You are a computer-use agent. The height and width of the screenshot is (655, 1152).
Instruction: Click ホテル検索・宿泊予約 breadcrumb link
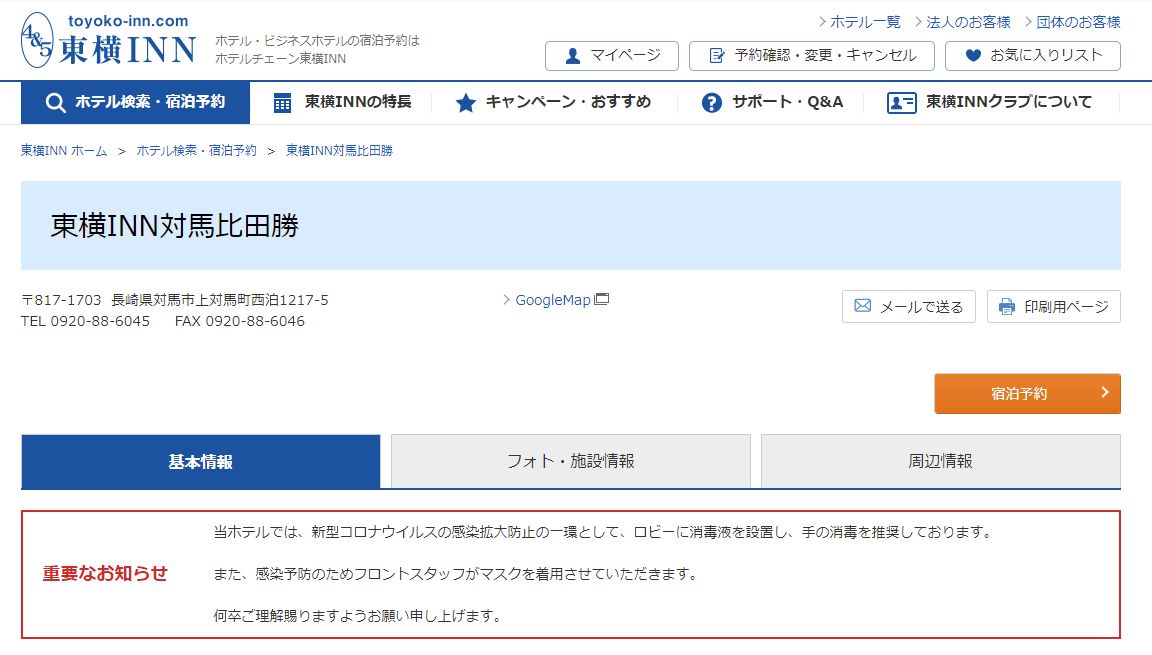(x=196, y=151)
